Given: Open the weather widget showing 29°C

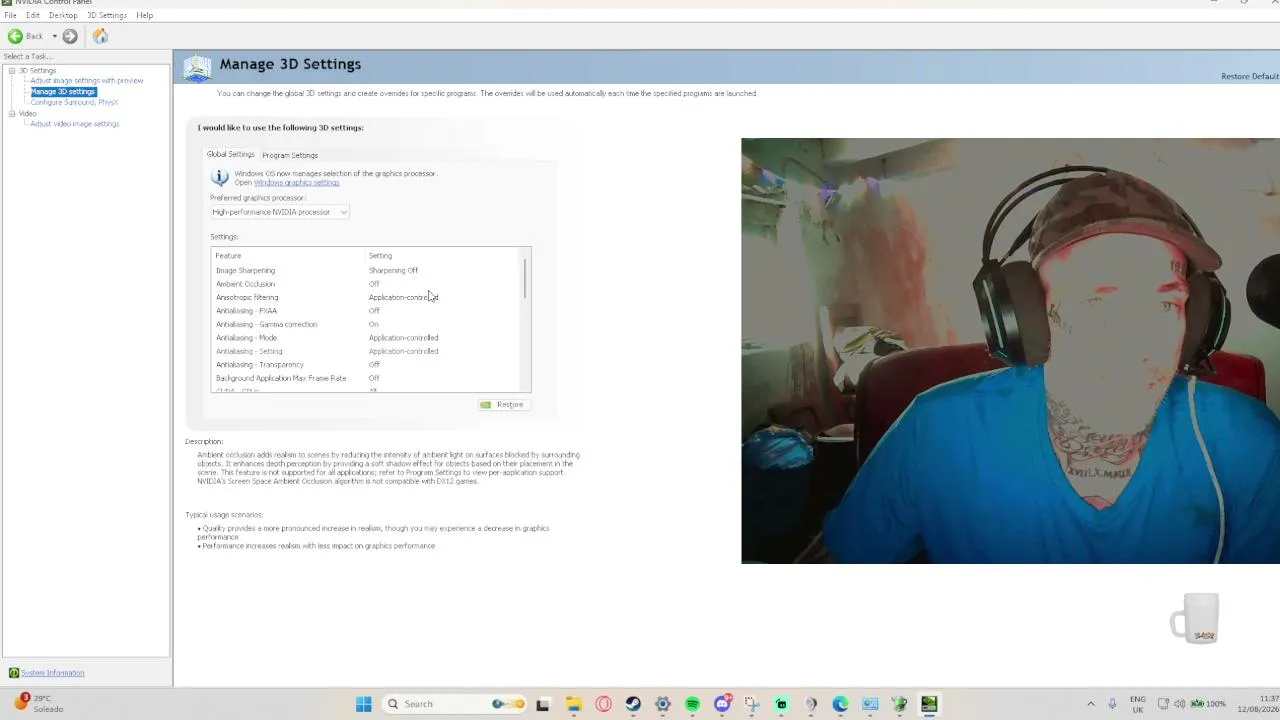Looking at the screenshot, I should click(38, 703).
